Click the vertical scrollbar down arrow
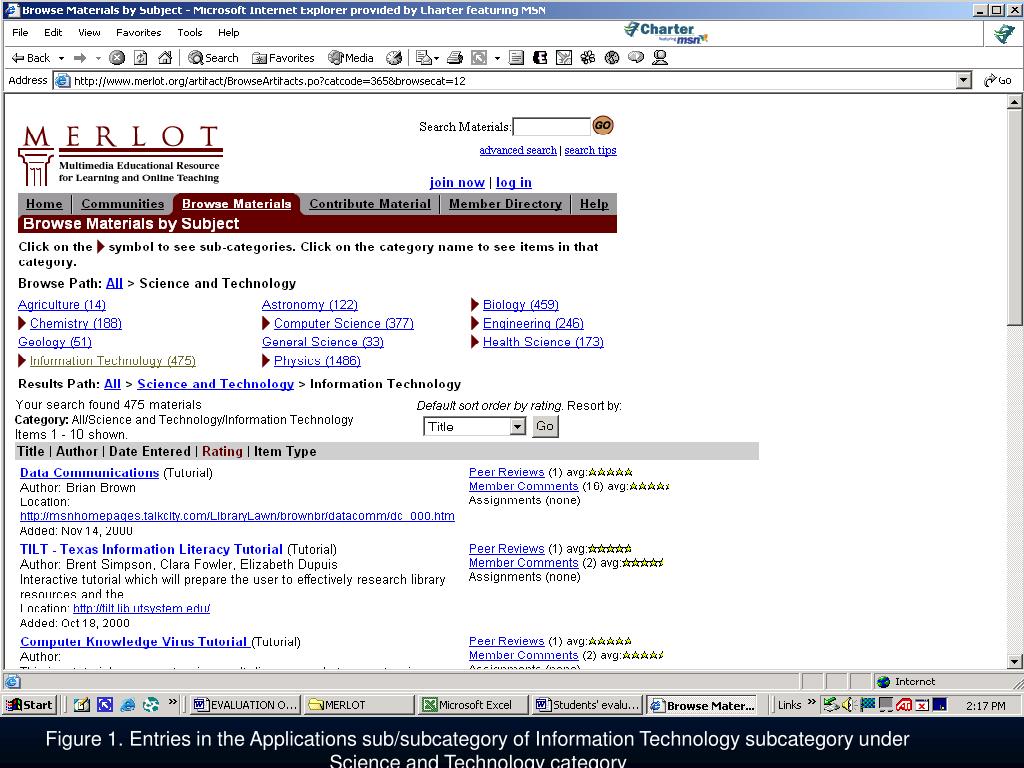Viewport: 1024px width, 768px height. [1014, 662]
